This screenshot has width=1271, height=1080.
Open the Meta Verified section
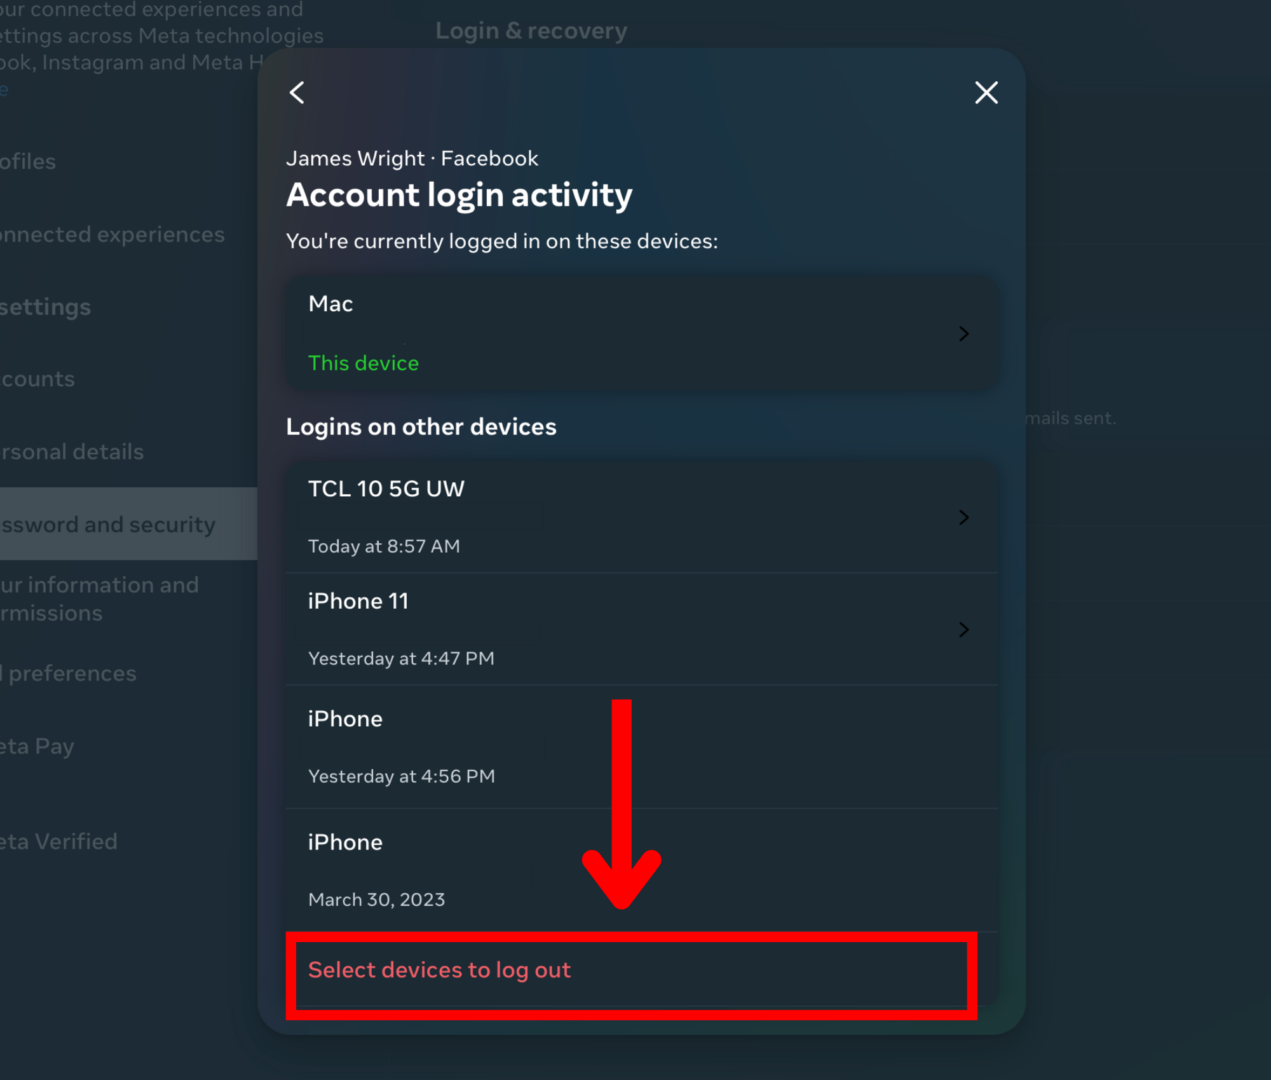tap(58, 841)
